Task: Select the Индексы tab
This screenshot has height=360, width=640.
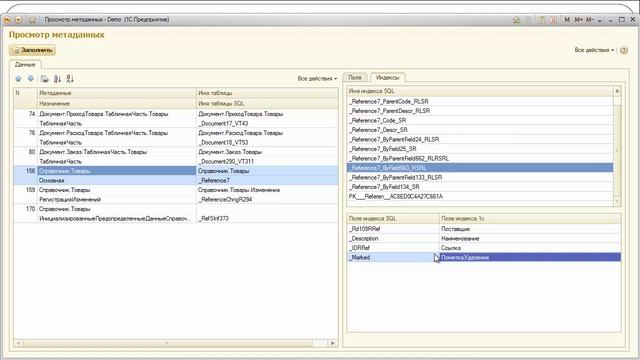Action: [387, 78]
